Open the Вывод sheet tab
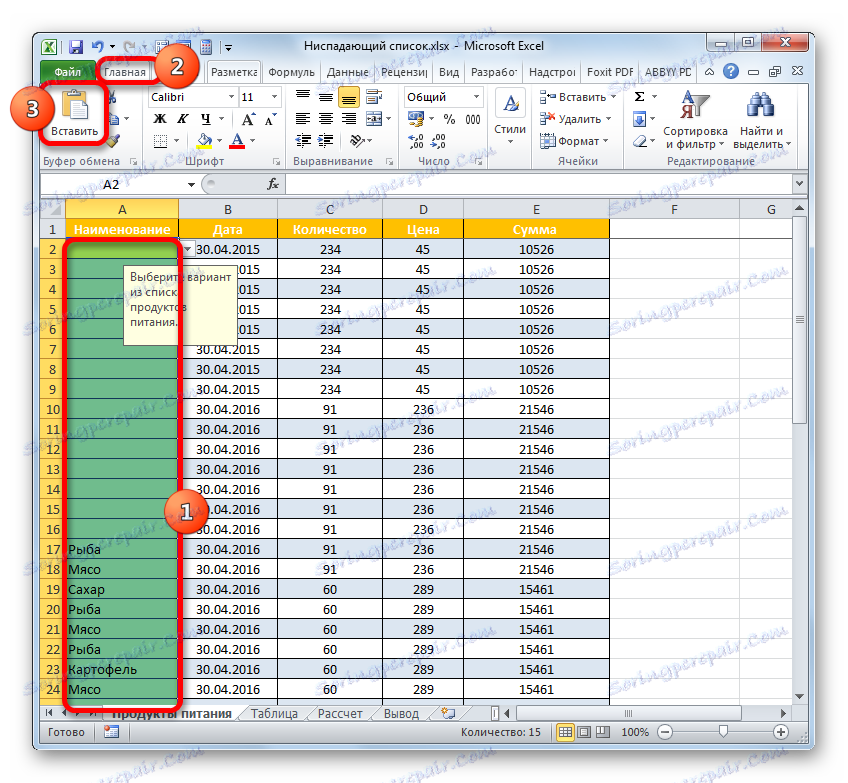This screenshot has width=848, height=783. tap(401, 714)
